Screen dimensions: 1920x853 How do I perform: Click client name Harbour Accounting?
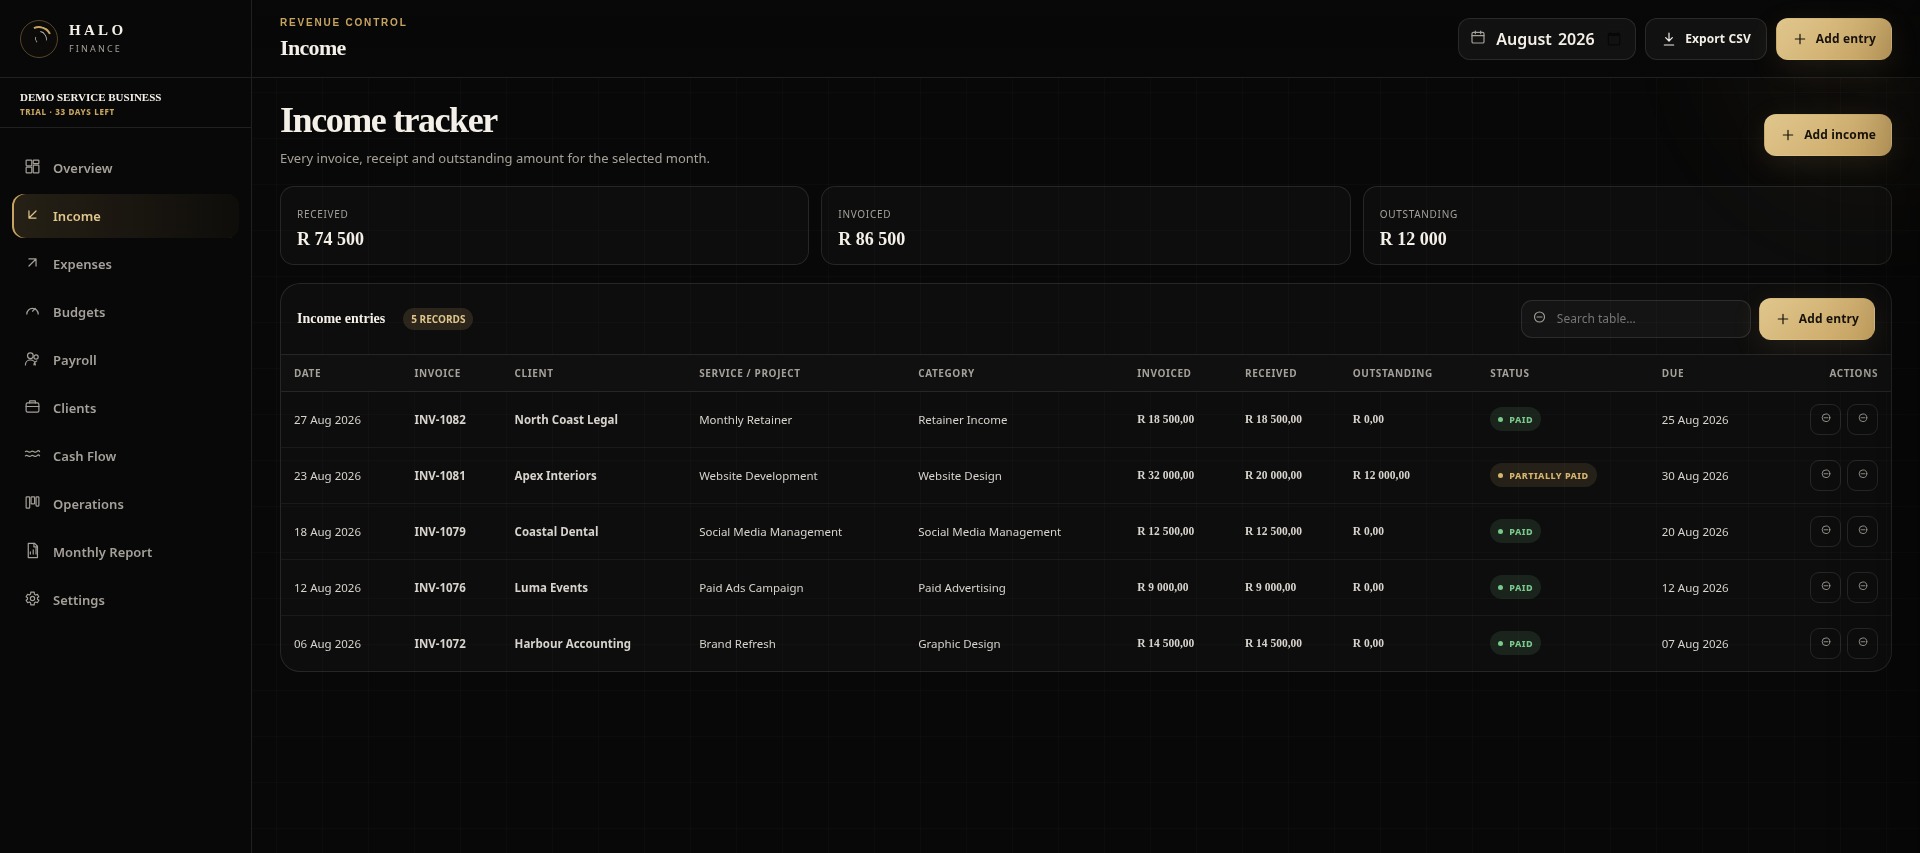(572, 644)
